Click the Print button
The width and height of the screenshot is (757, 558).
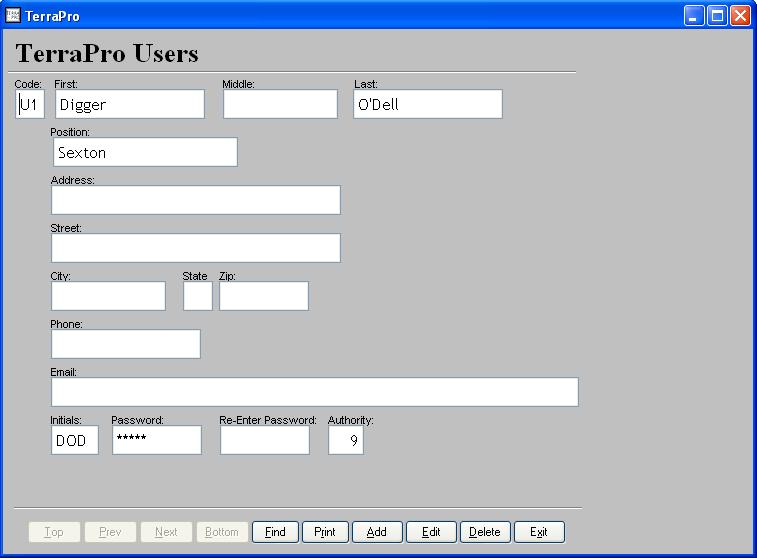pyautogui.click(x=325, y=532)
